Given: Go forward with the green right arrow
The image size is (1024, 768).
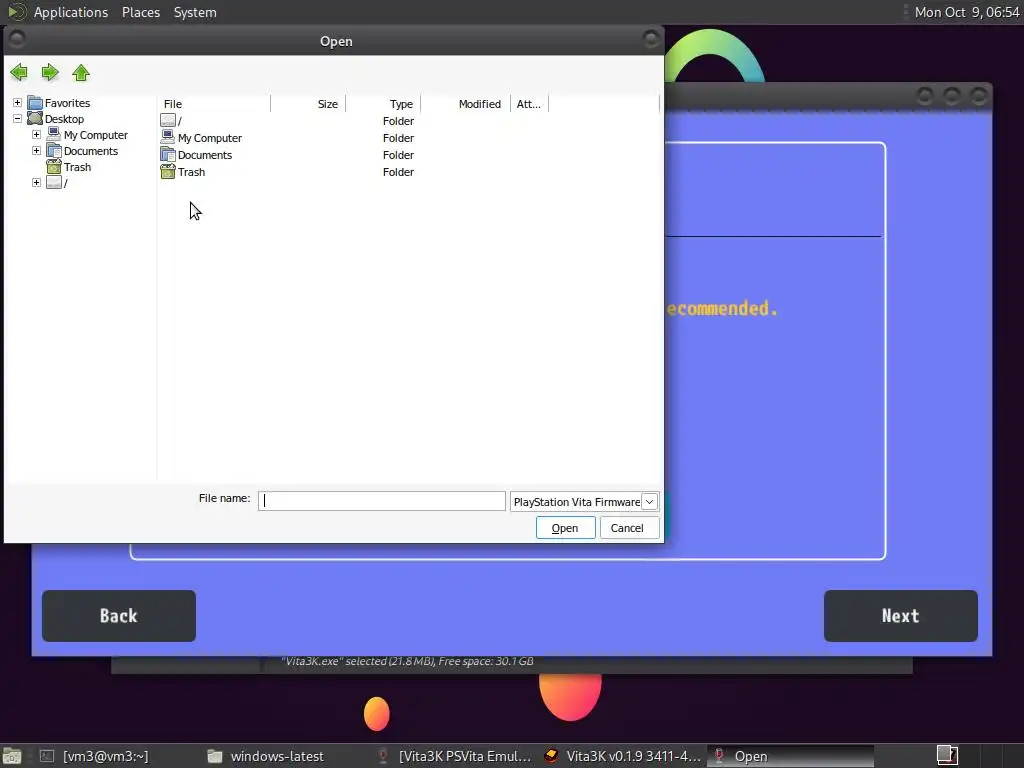Looking at the screenshot, I should coord(50,72).
